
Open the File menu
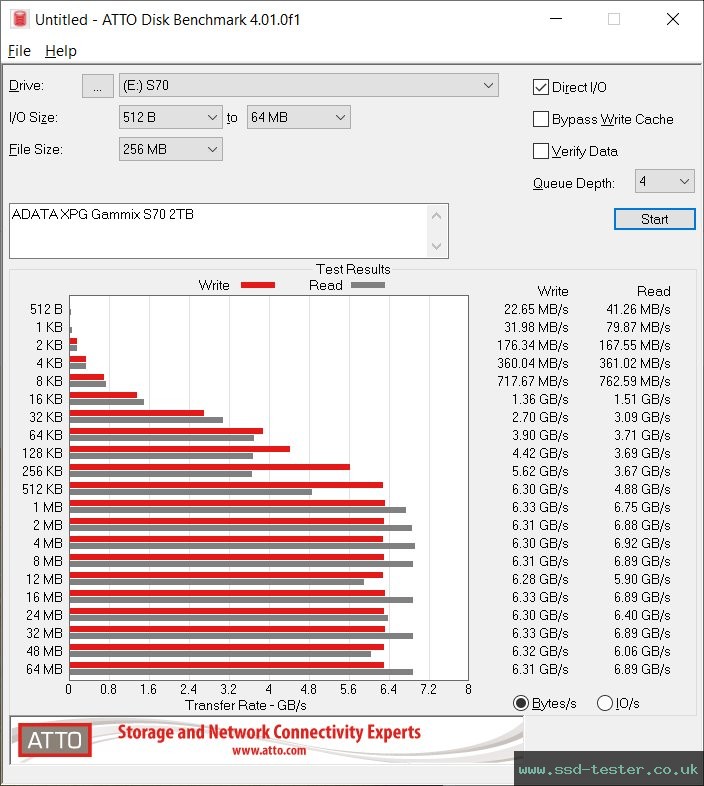19,51
